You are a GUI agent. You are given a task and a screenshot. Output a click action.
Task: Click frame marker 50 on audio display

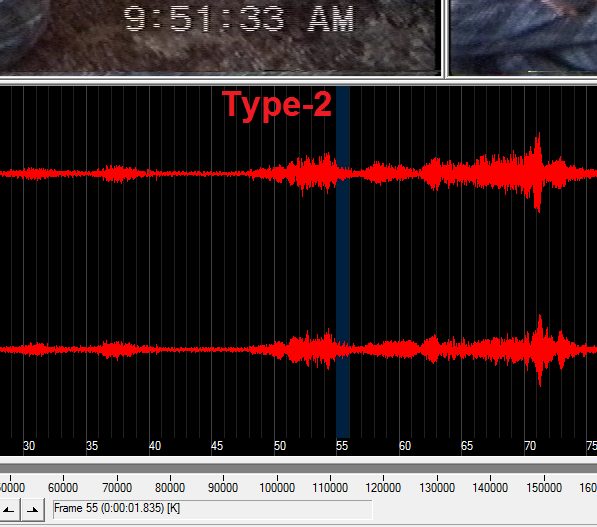(x=280, y=446)
